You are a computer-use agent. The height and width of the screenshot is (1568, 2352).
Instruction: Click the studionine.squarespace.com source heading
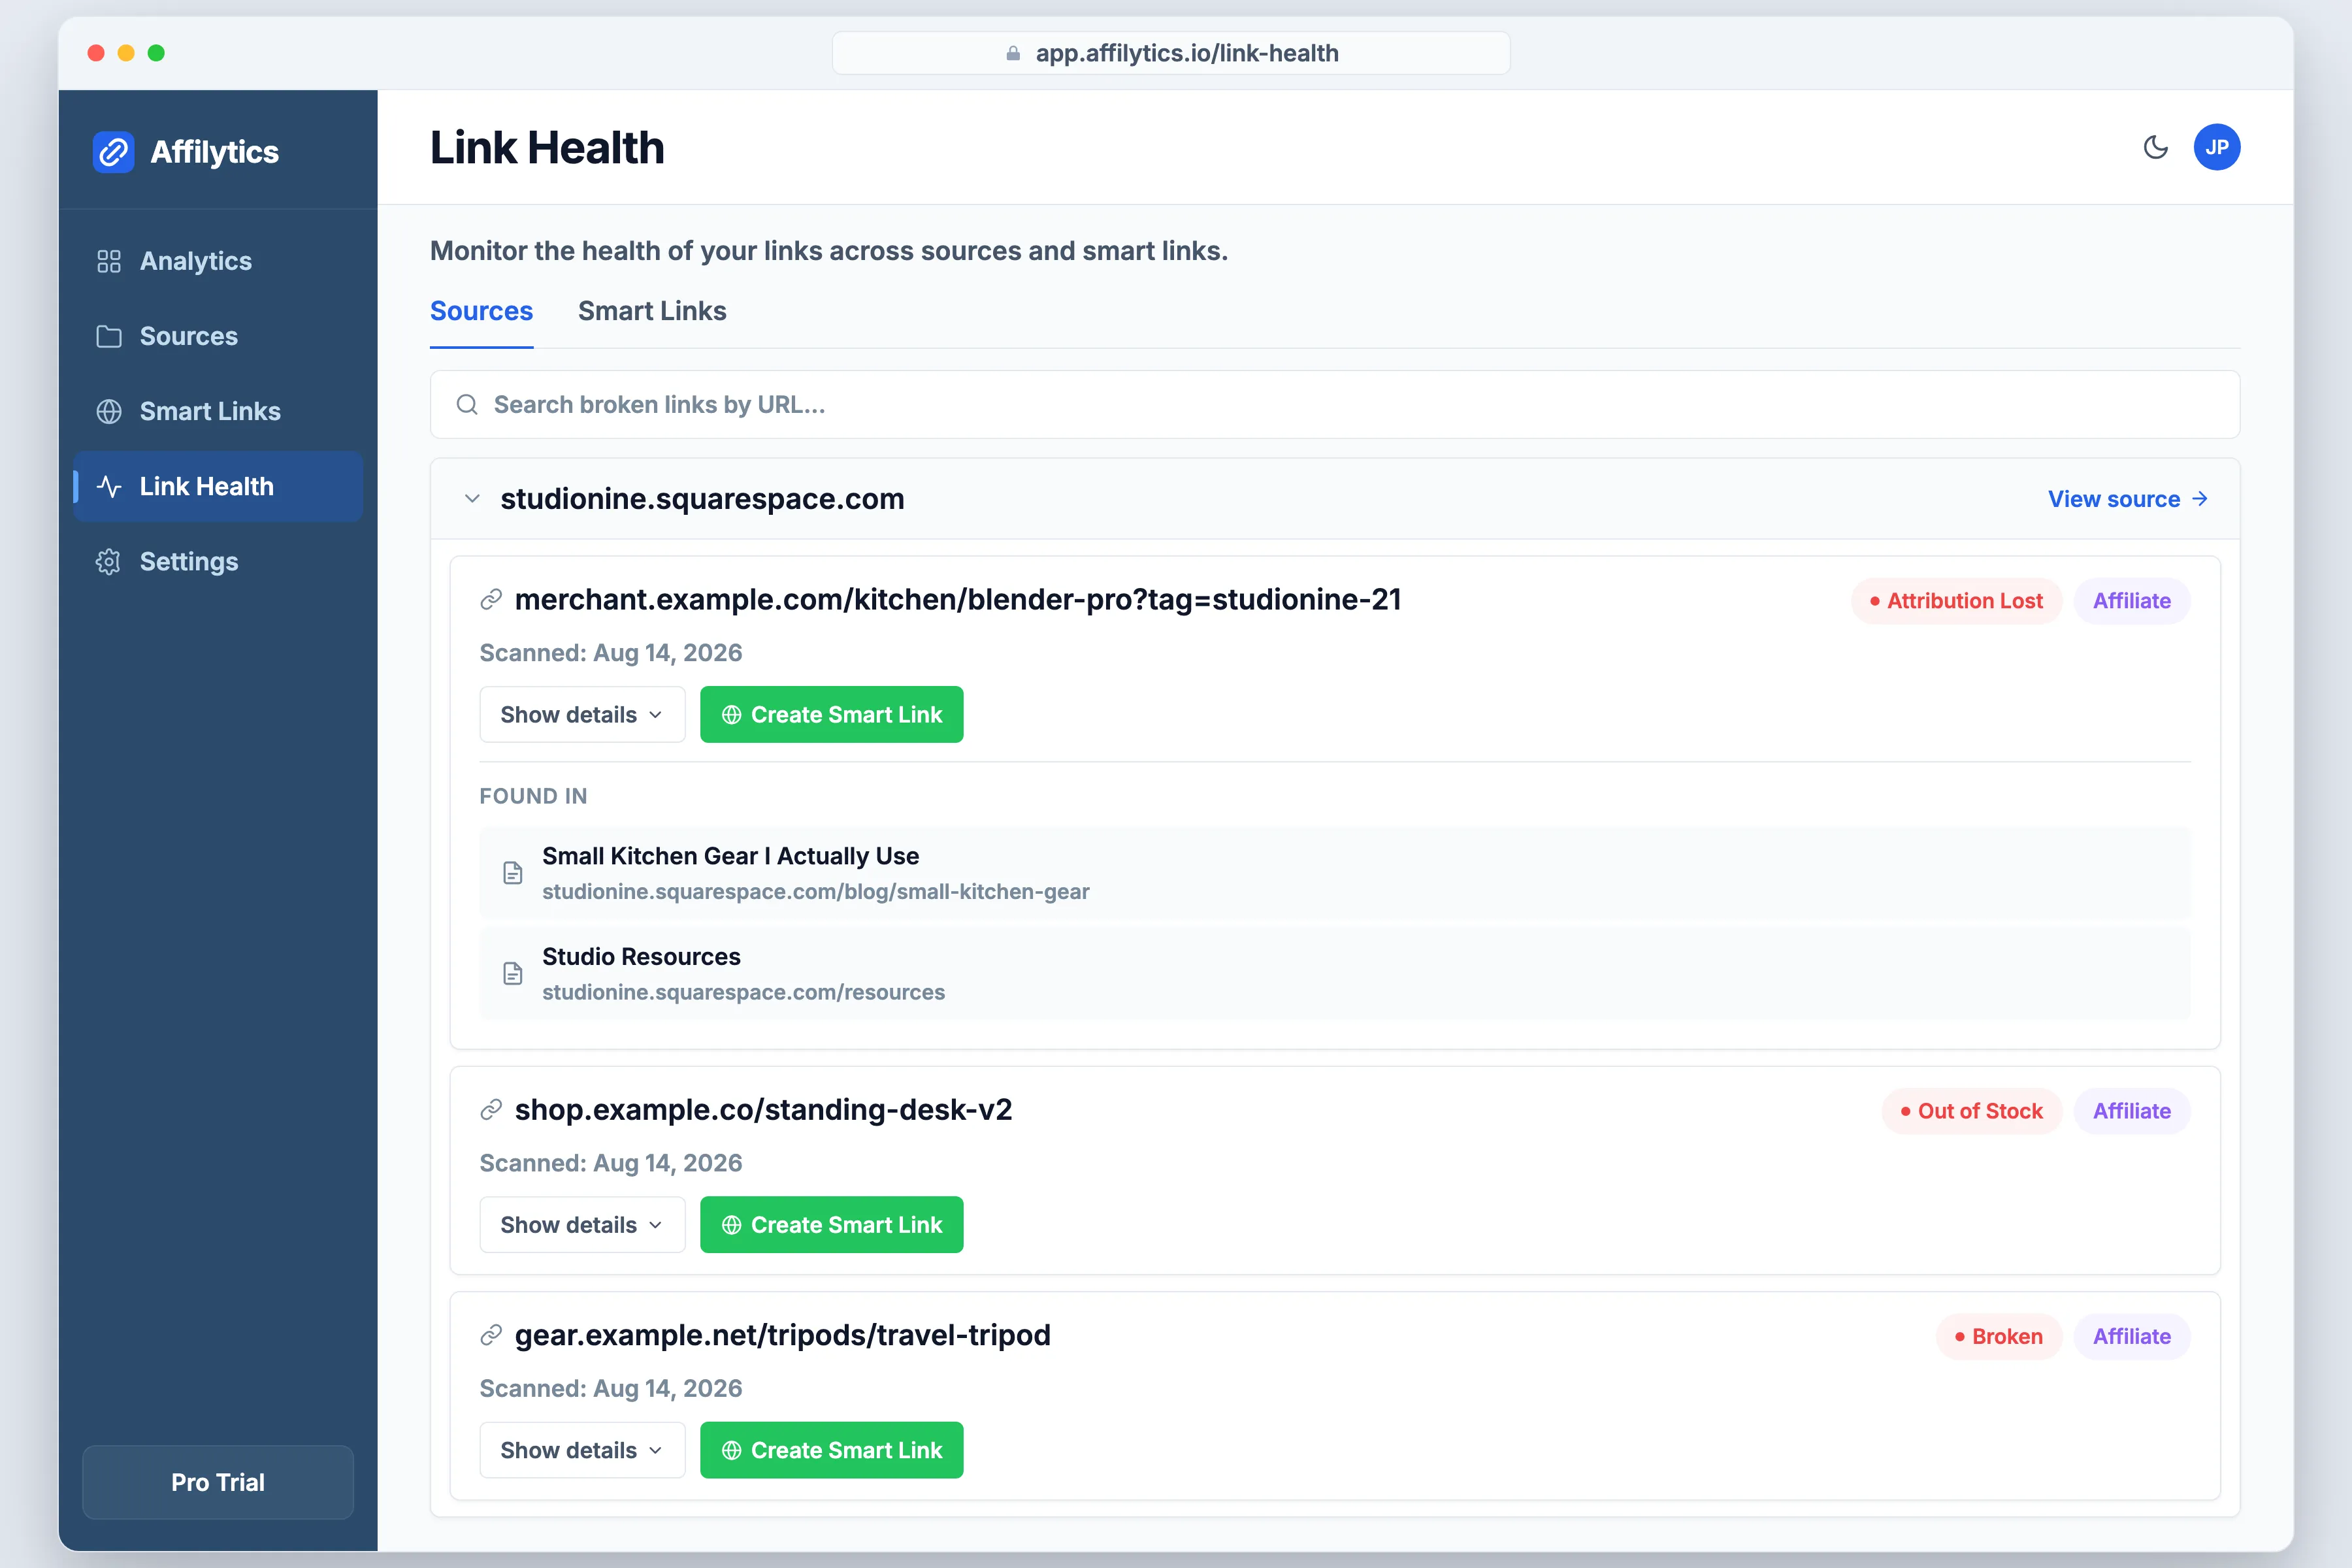coord(702,498)
